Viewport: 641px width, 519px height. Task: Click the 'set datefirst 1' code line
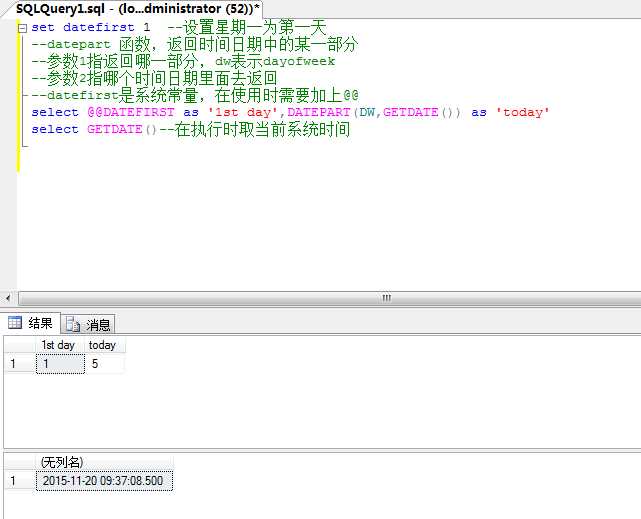tap(91, 27)
